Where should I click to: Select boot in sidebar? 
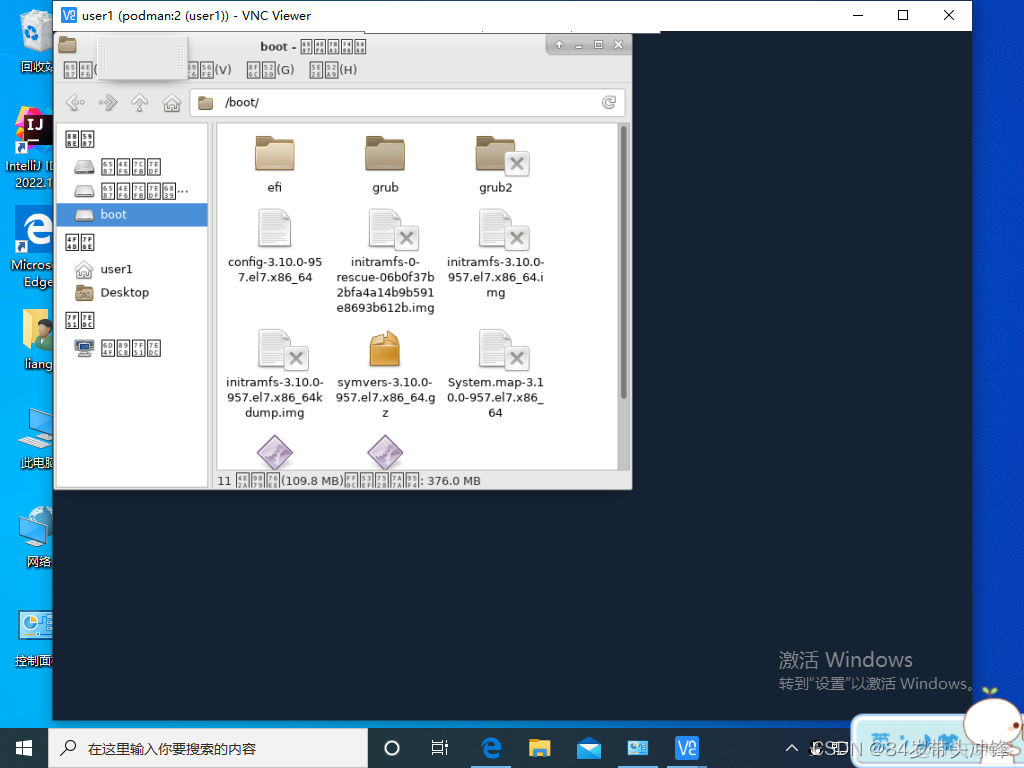click(x=132, y=215)
